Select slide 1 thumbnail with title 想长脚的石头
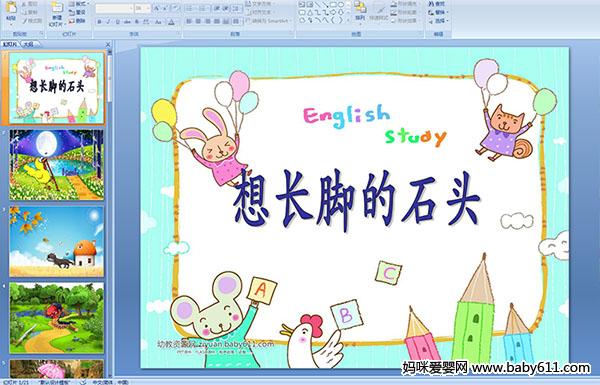This screenshot has width=600, height=385. 57,88
